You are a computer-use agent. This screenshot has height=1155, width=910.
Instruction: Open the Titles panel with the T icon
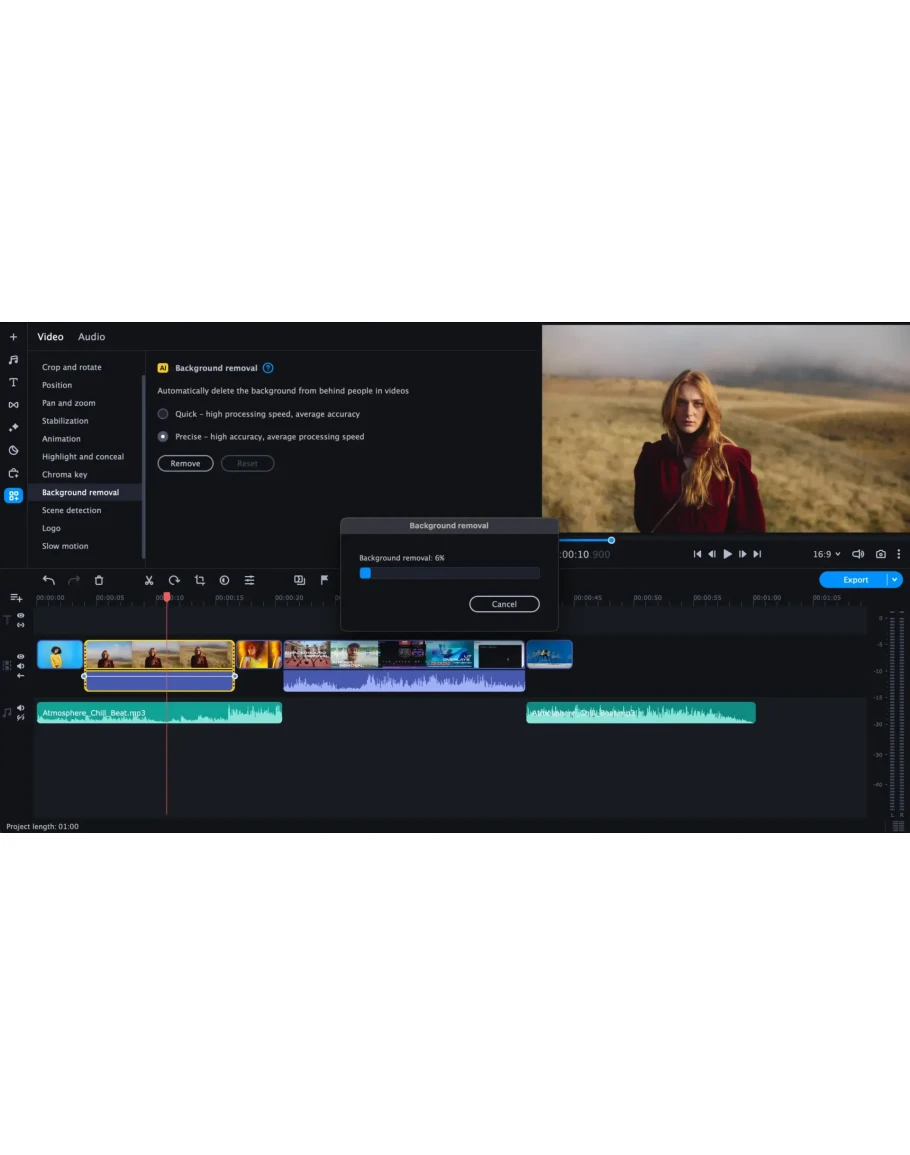click(x=13, y=382)
